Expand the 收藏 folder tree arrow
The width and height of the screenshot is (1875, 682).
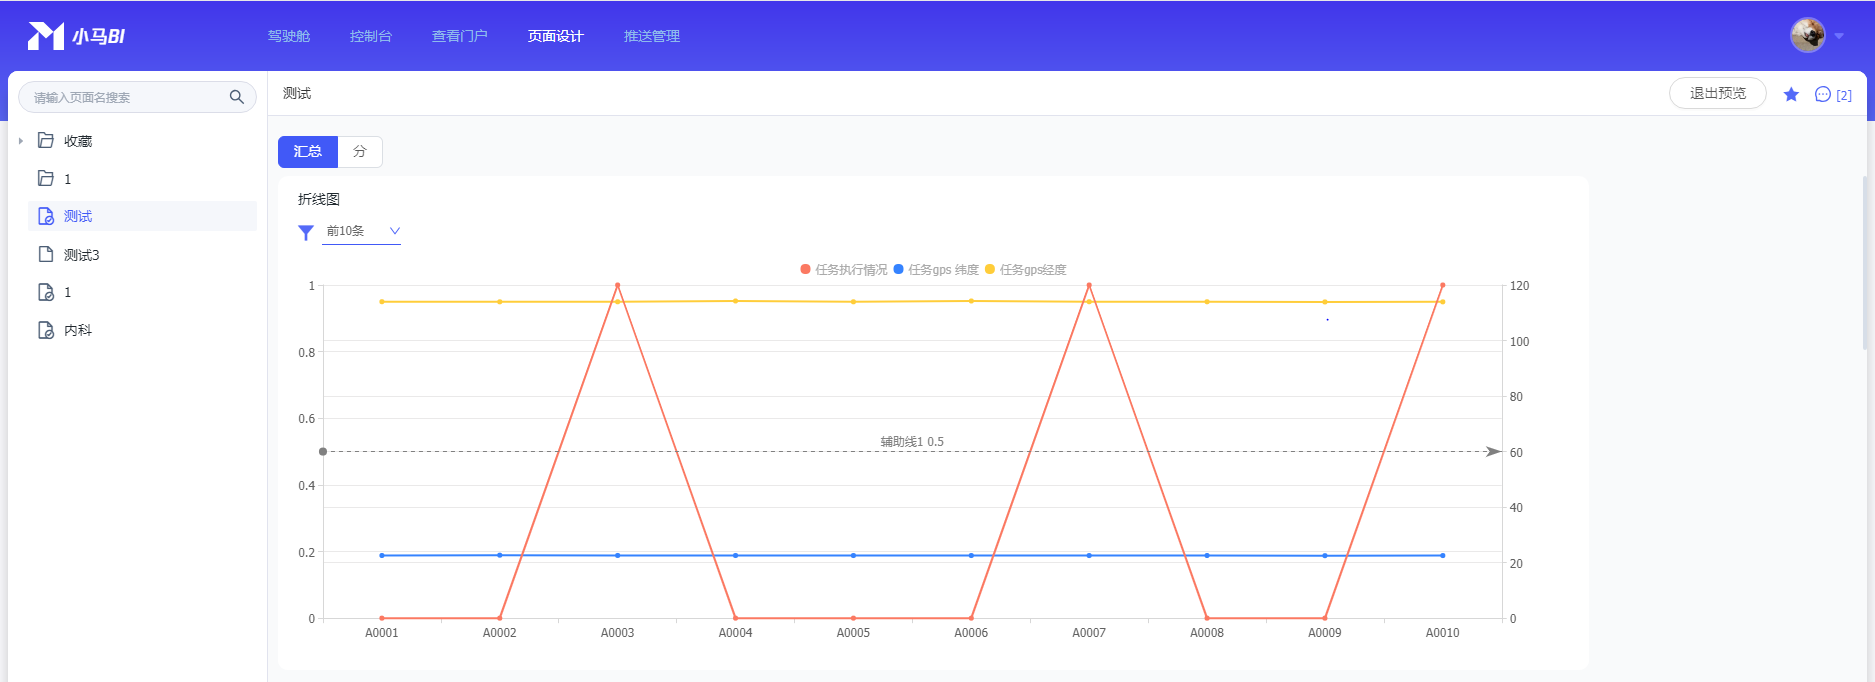21,141
